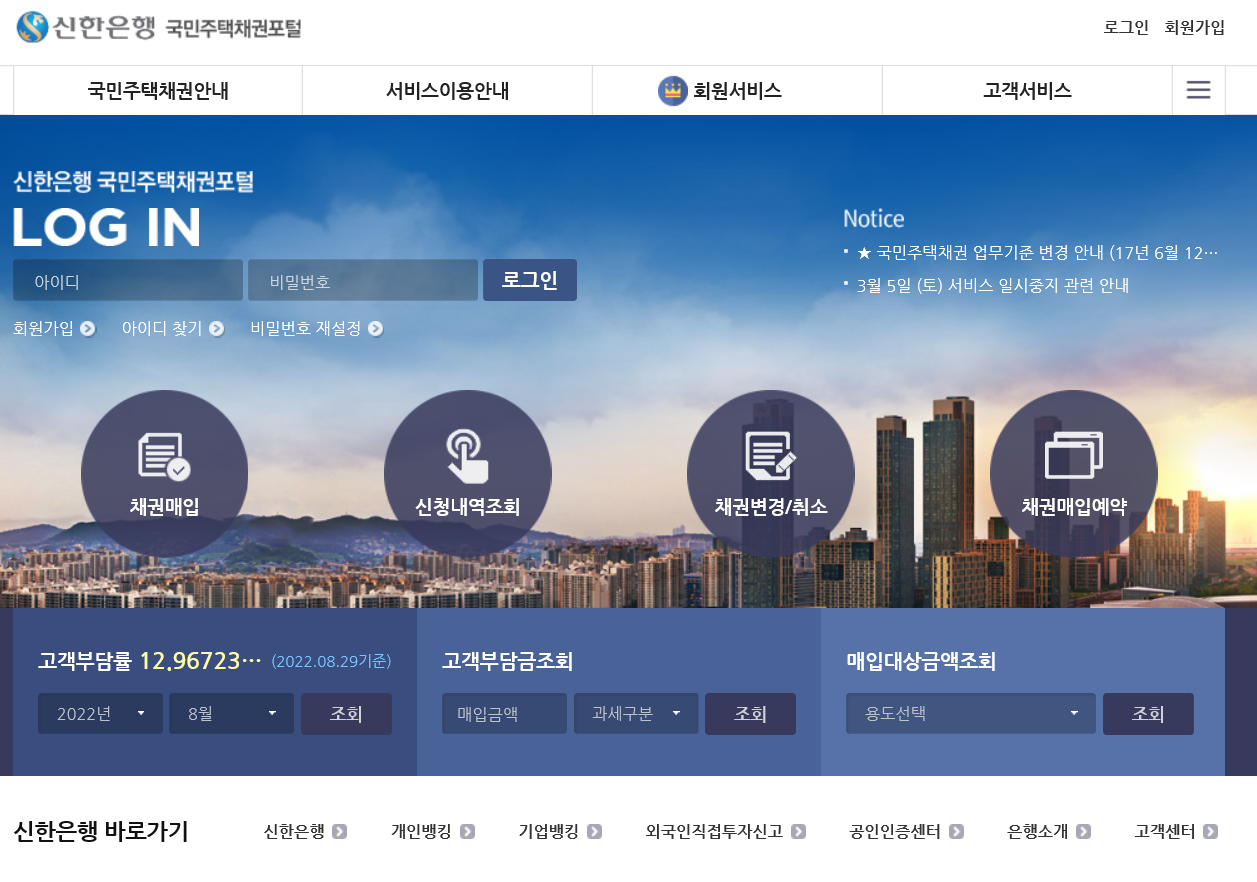1257x882 pixels.
Task: Focus the 비밀번호 input field
Action: [363, 280]
